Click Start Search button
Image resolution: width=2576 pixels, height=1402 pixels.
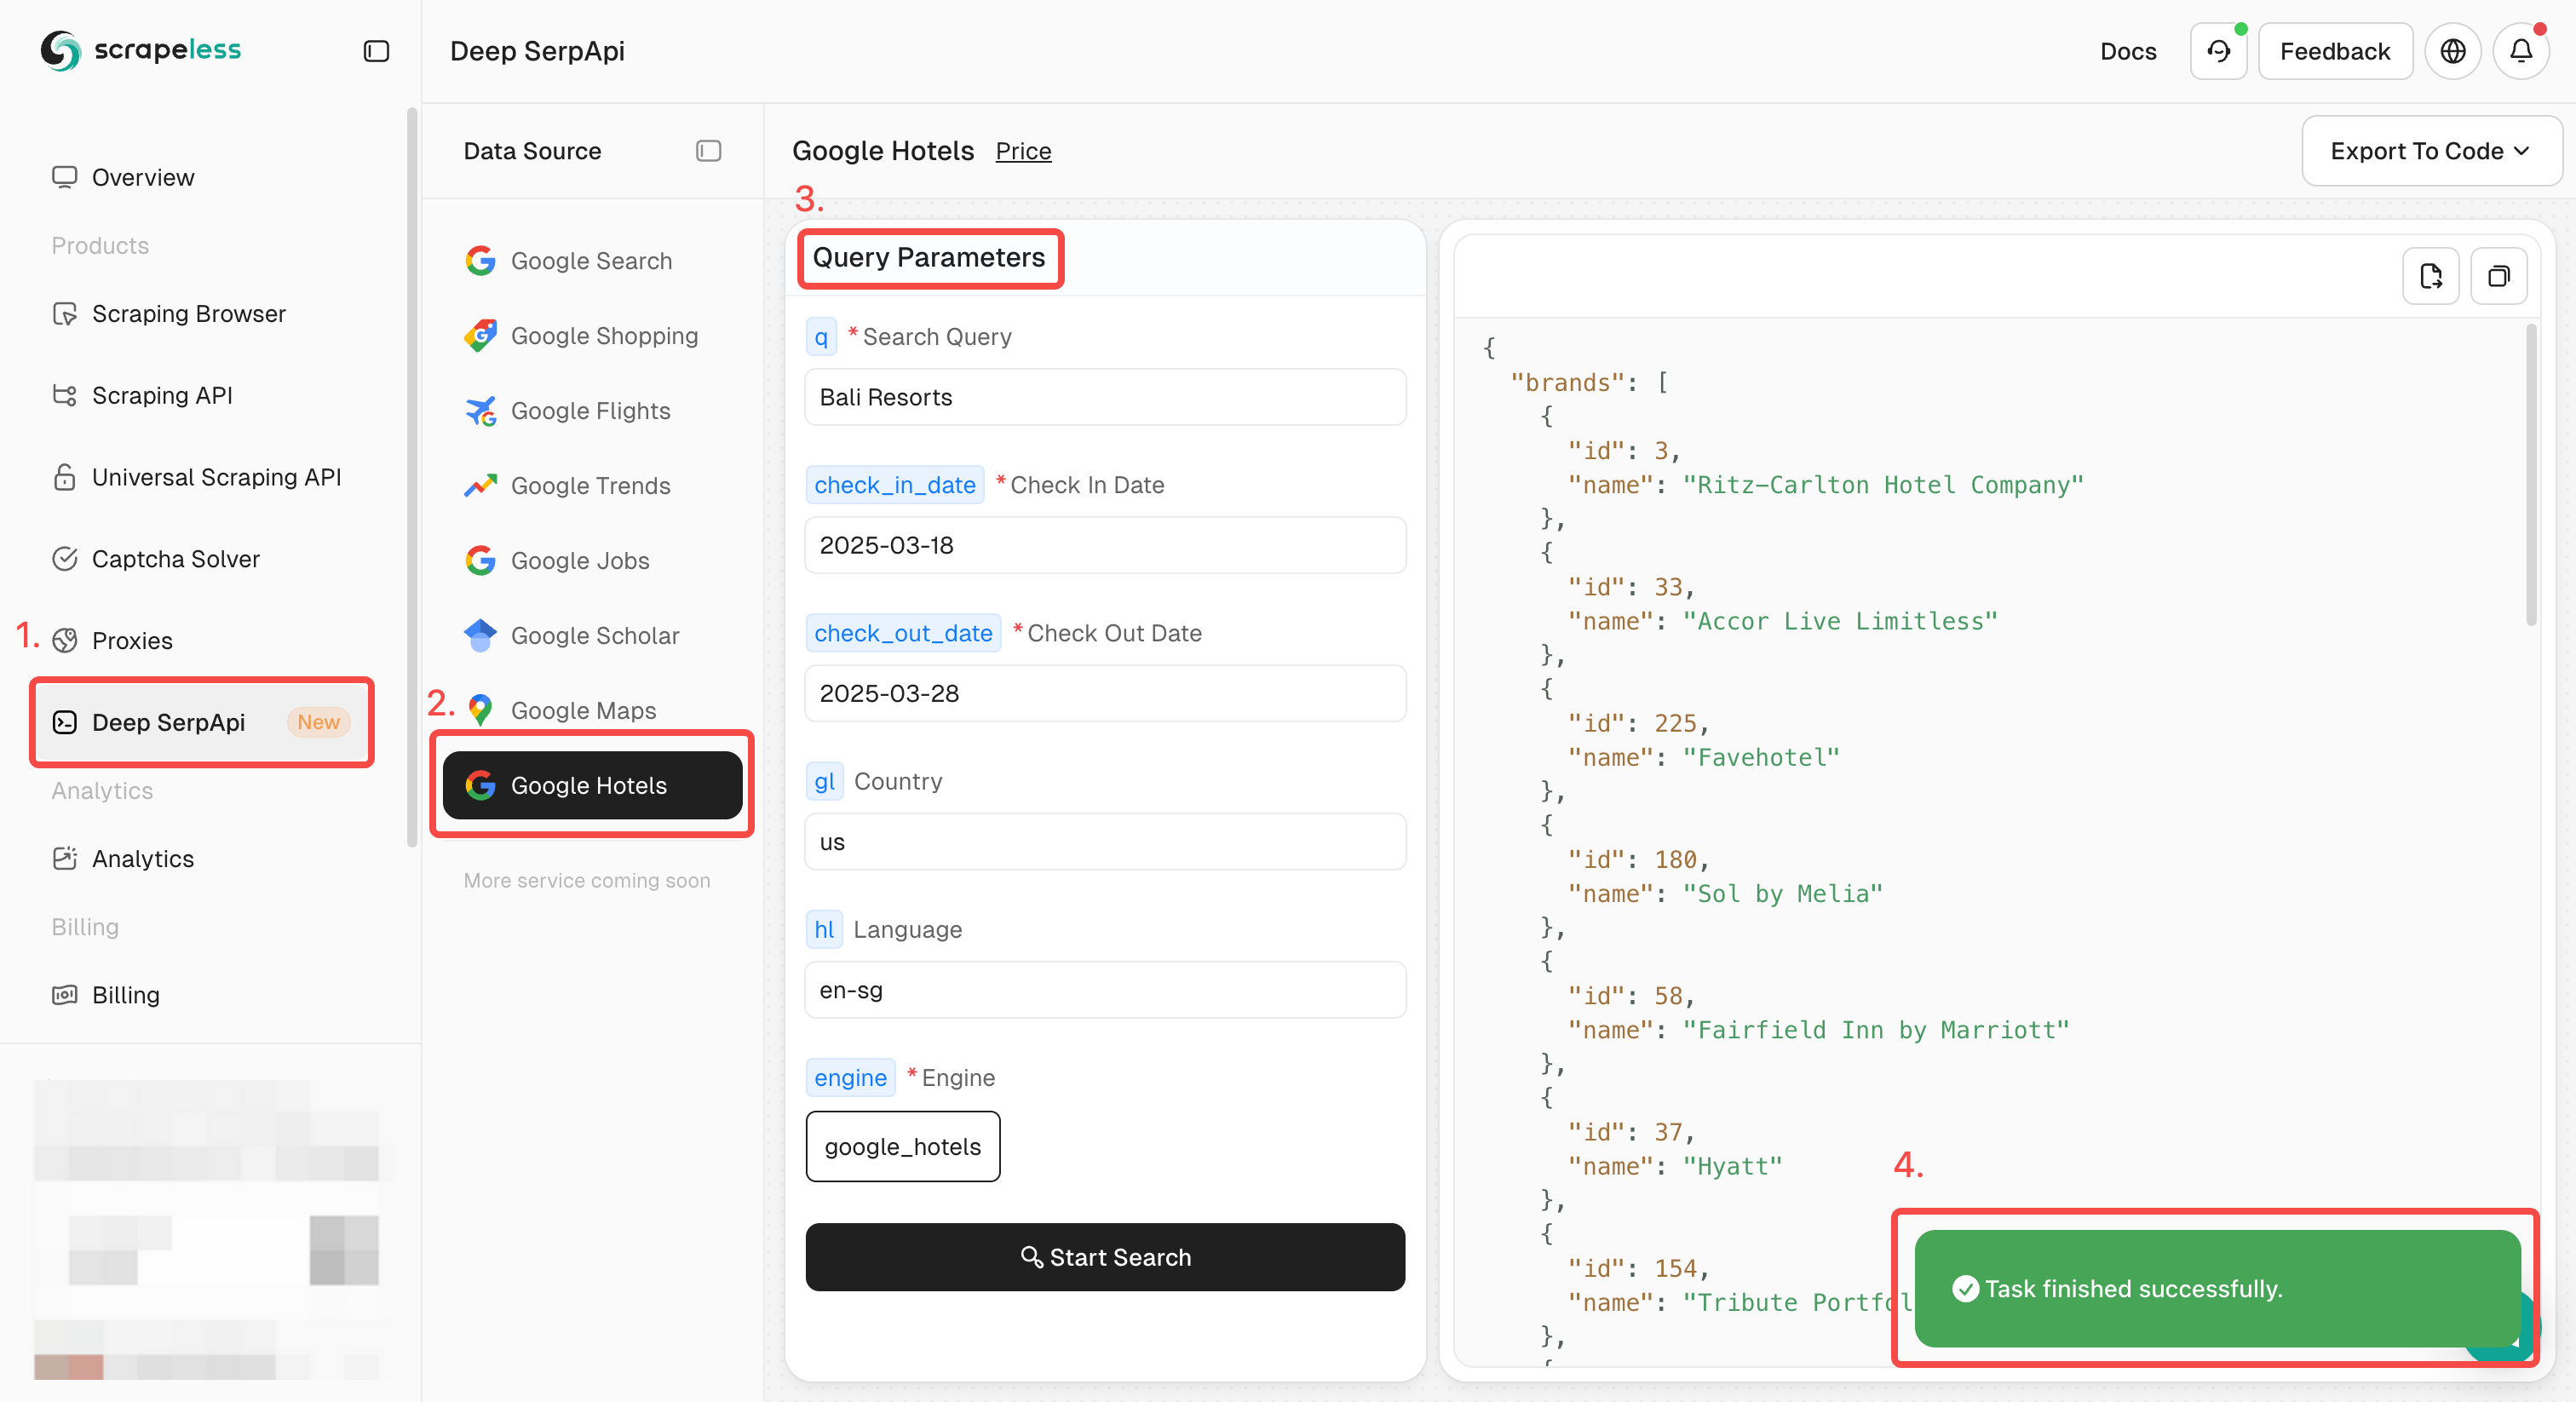tap(1105, 1257)
